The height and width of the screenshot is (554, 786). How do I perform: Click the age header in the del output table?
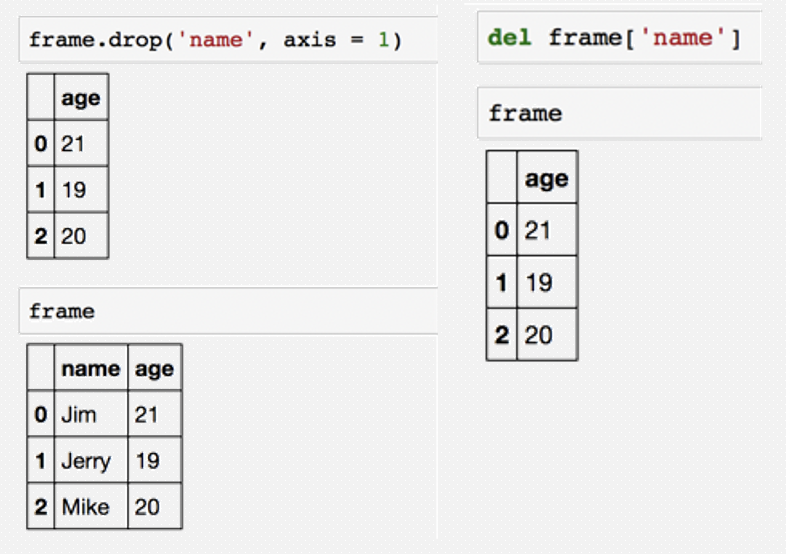point(546,178)
